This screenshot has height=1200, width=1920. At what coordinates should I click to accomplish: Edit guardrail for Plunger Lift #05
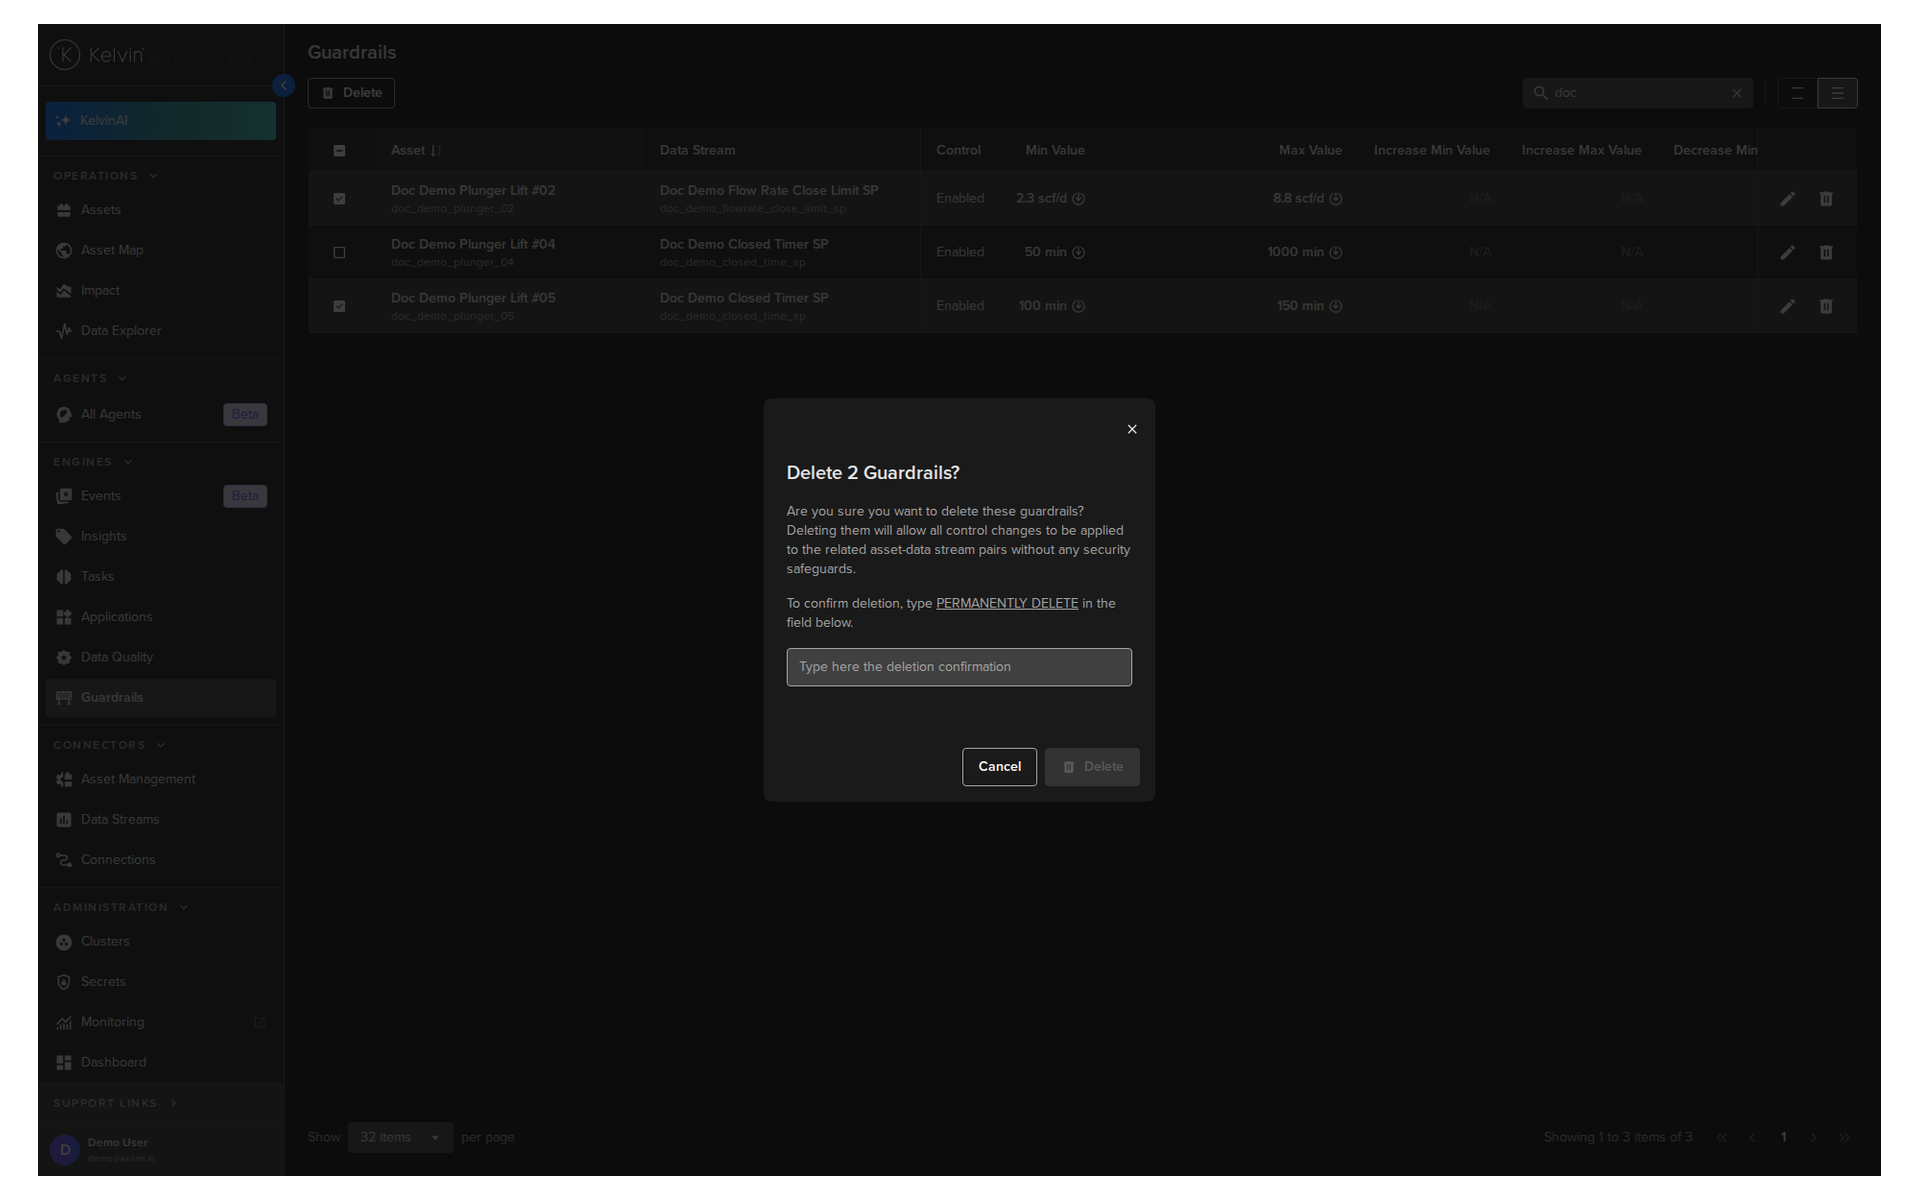(x=1787, y=307)
